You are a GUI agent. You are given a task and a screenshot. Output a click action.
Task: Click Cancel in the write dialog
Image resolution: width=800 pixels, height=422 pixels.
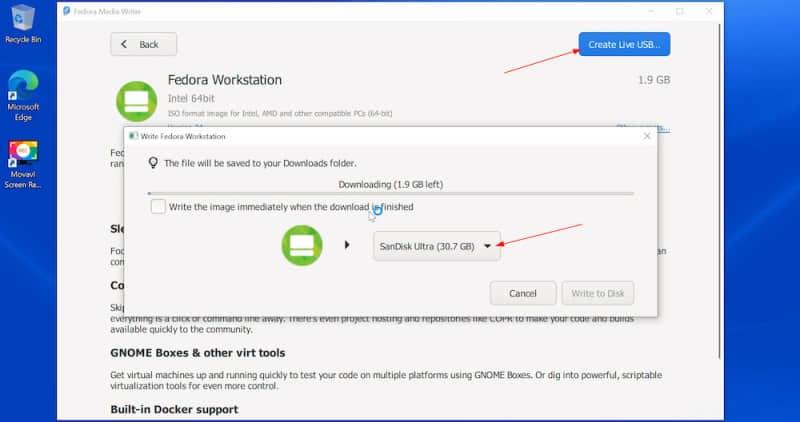pyautogui.click(x=522, y=293)
